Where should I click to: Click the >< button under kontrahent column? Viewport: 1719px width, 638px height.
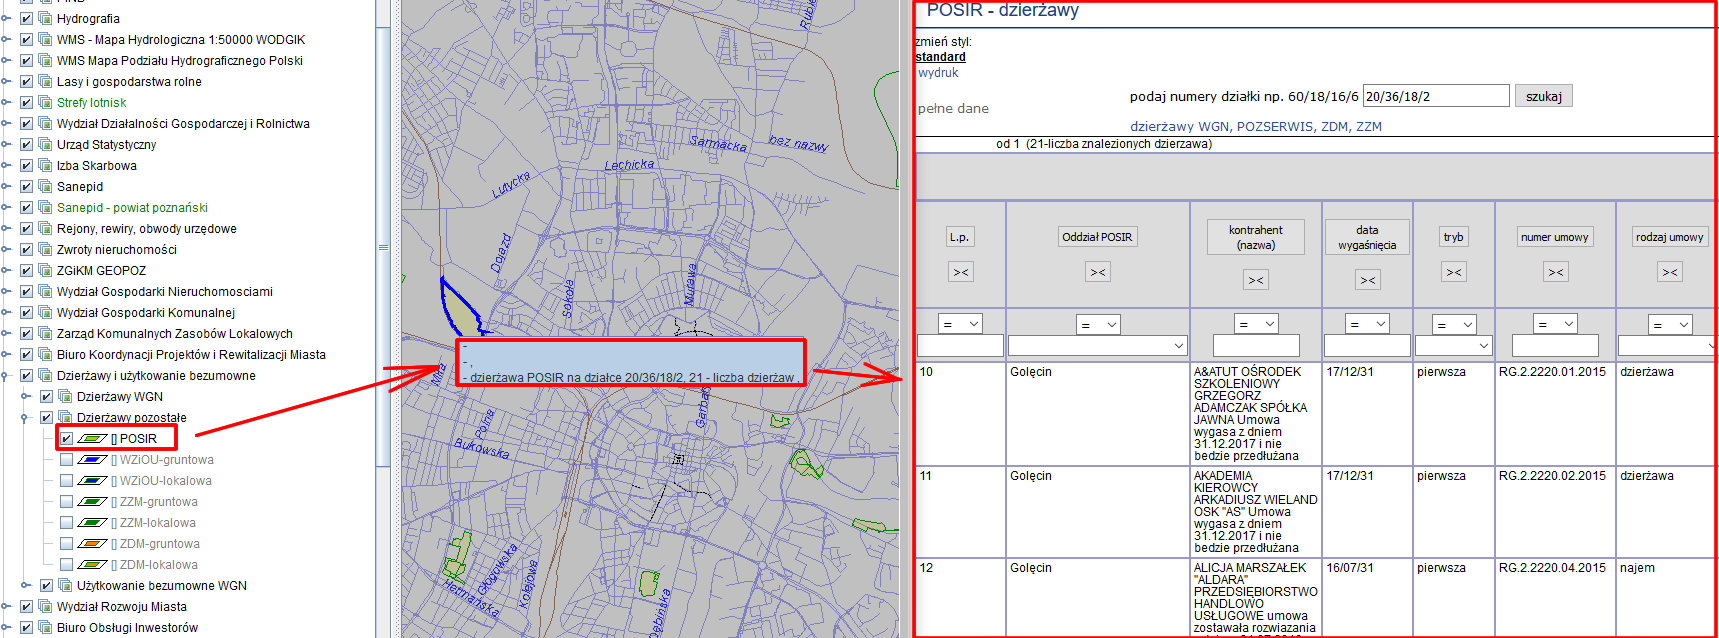point(1256,280)
